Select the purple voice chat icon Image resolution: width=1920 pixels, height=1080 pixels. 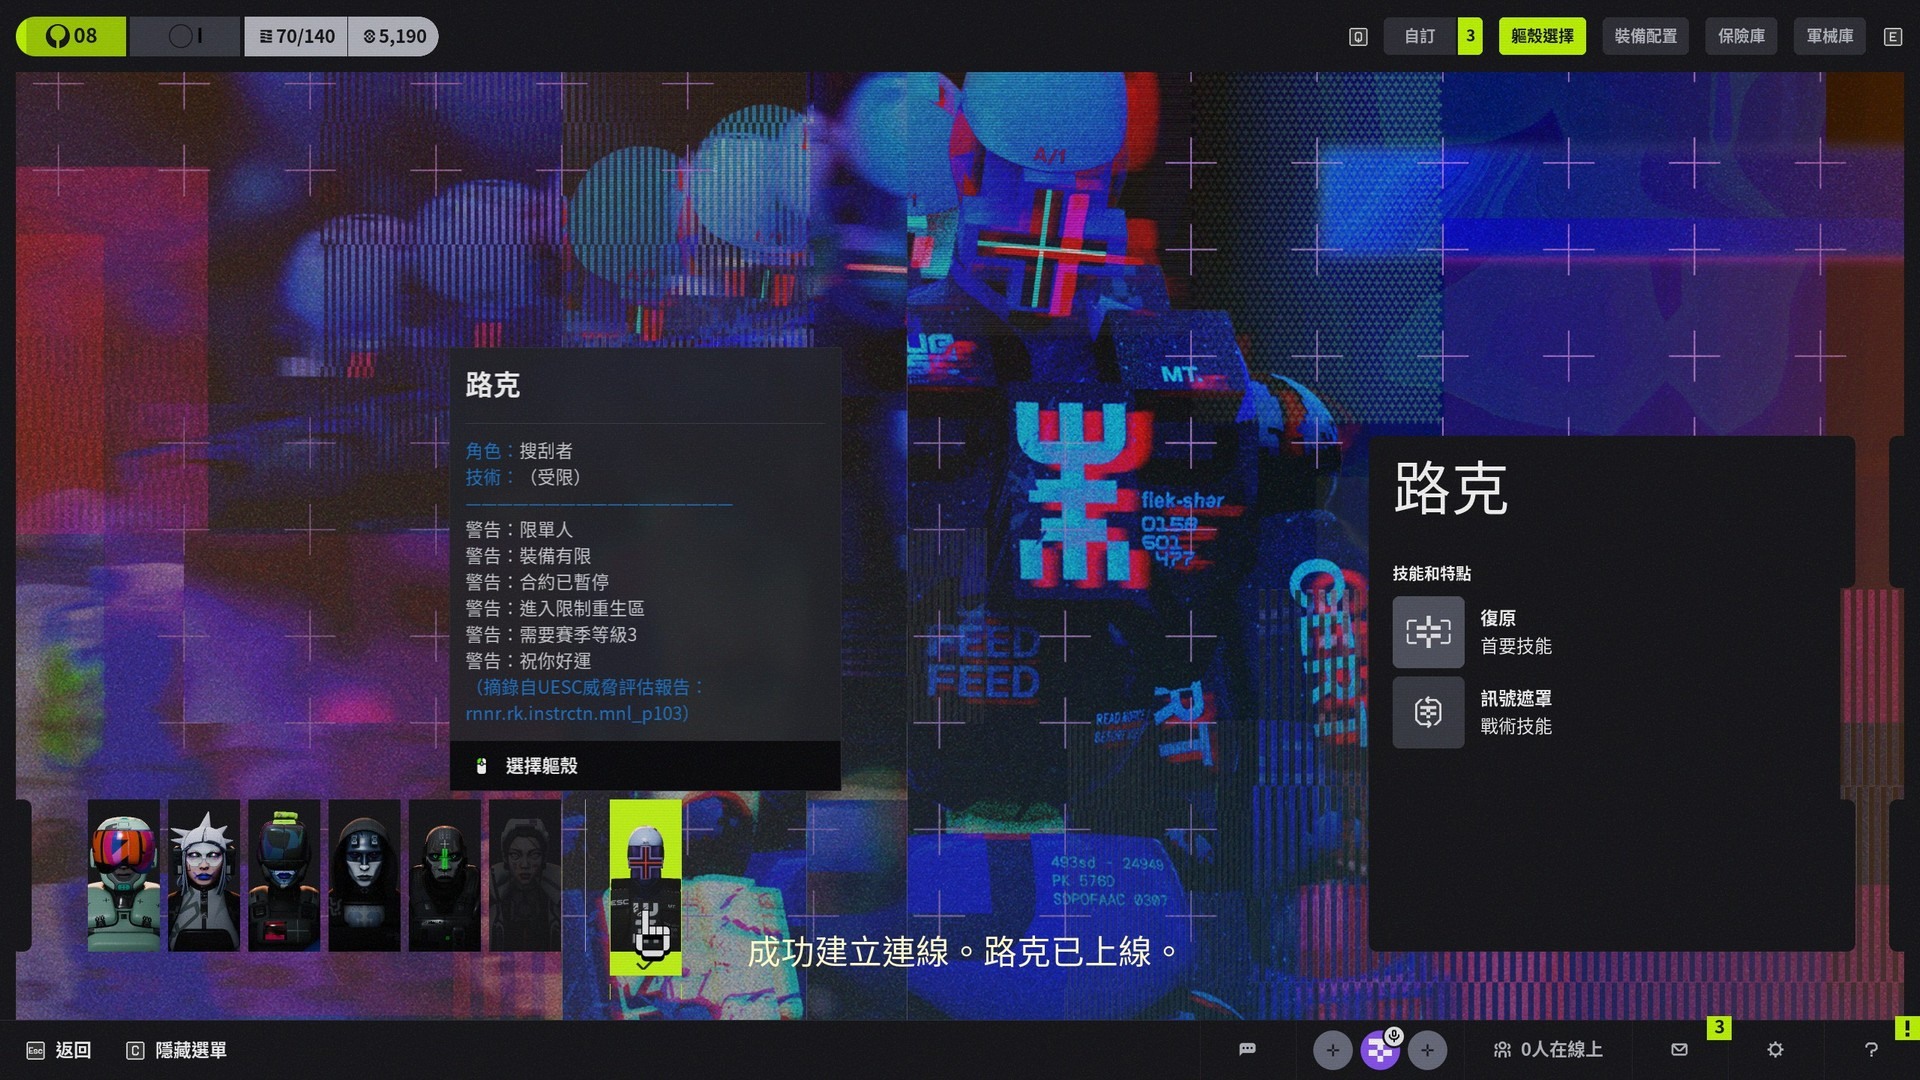point(1381,1050)
